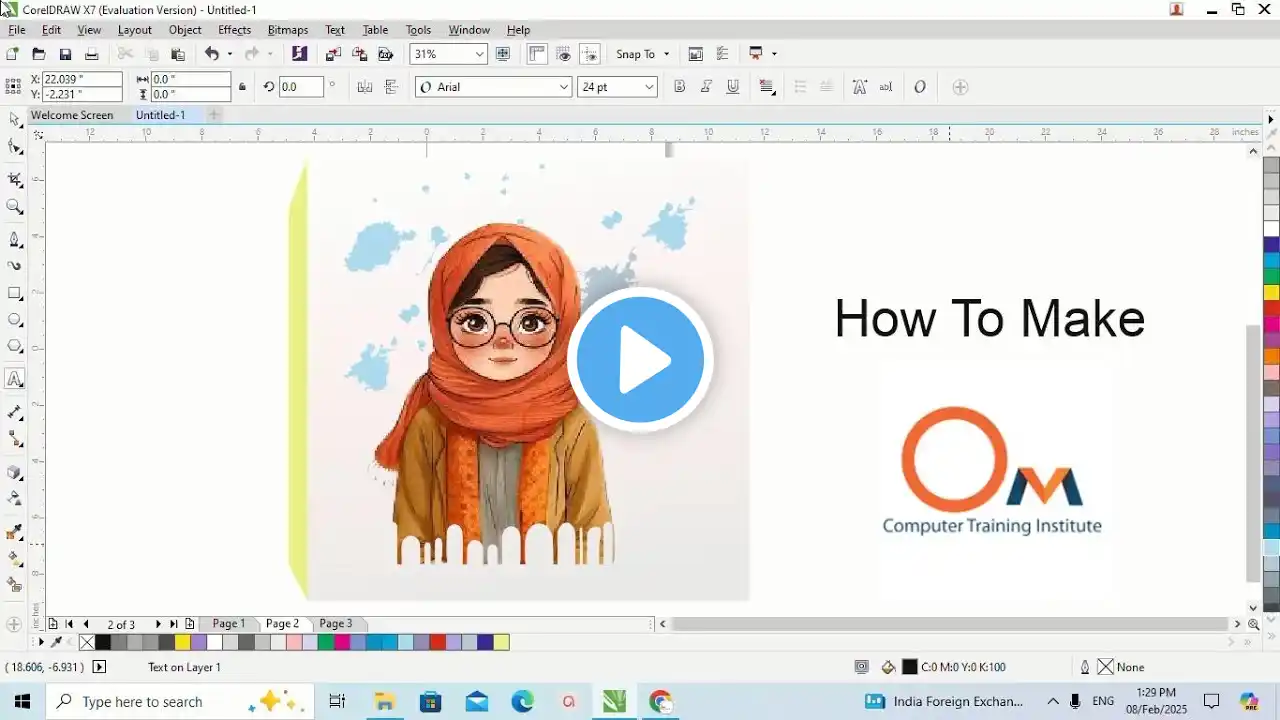Go to the last page button
Viewport: 1280px width, 720px height.
(174, 624)
